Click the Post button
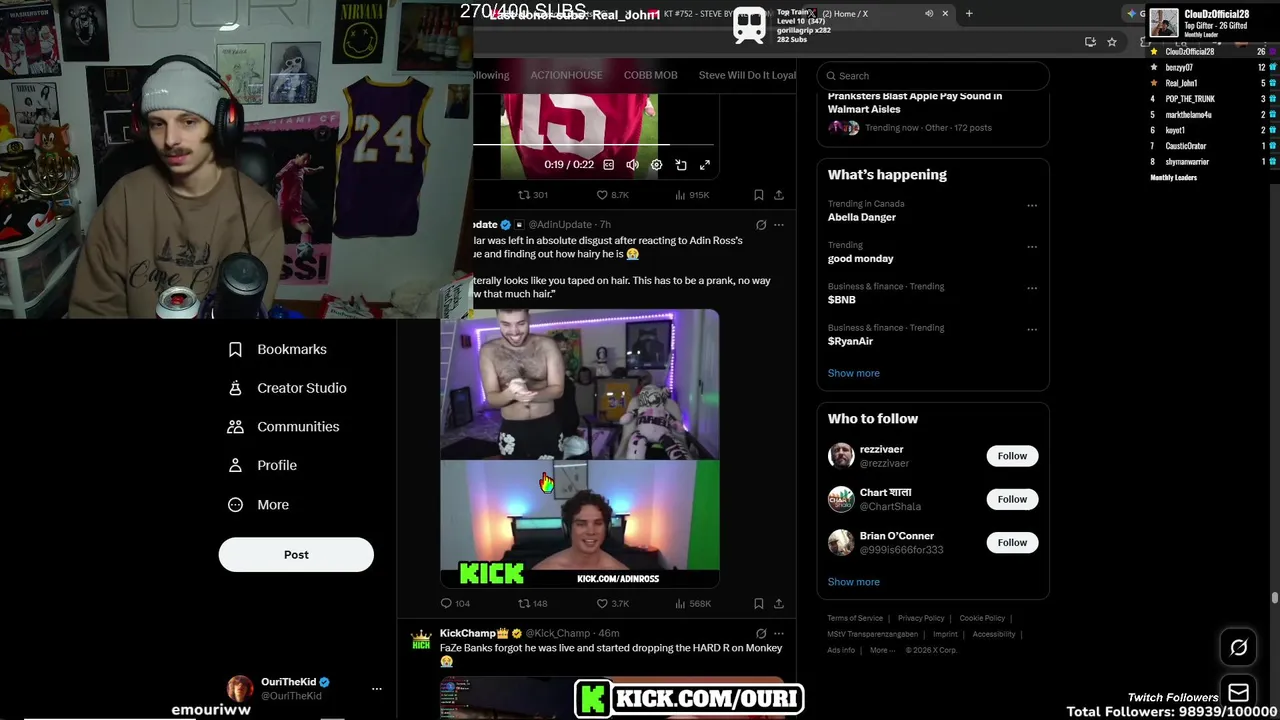This screenshot has width=1280, height=720. tap(296, 555)
